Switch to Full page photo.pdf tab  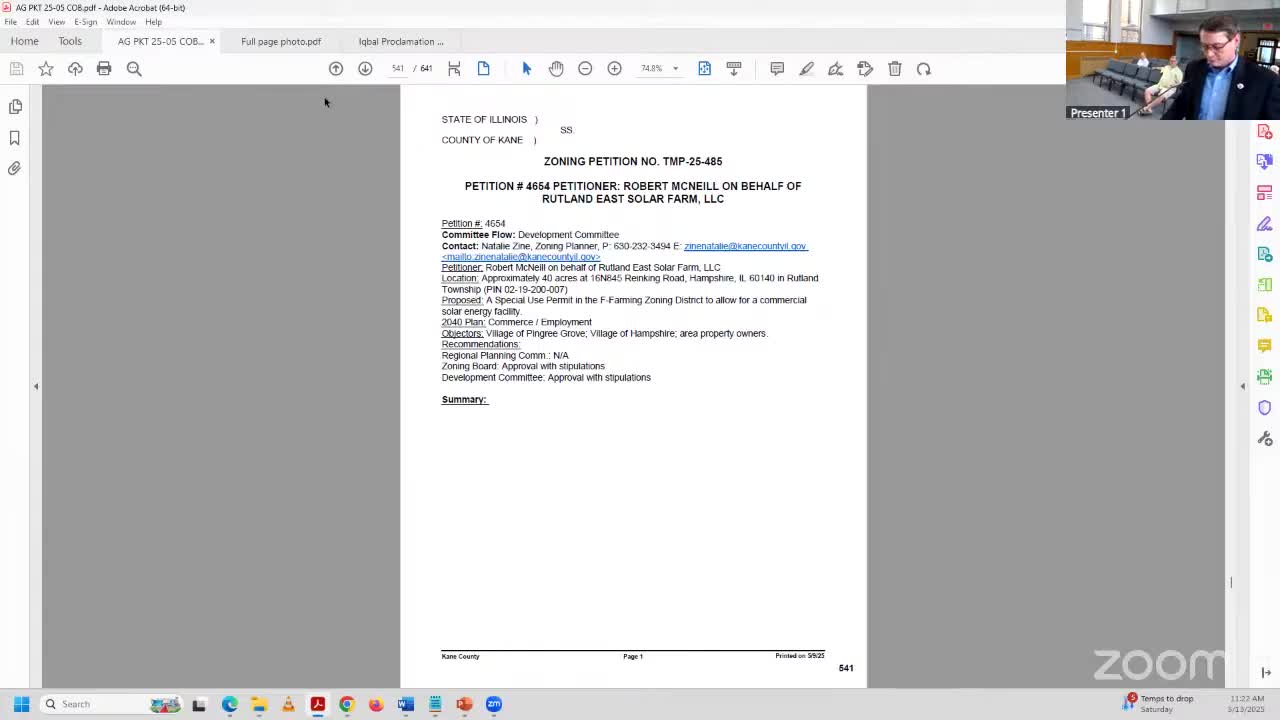click(x=281, y=41)
